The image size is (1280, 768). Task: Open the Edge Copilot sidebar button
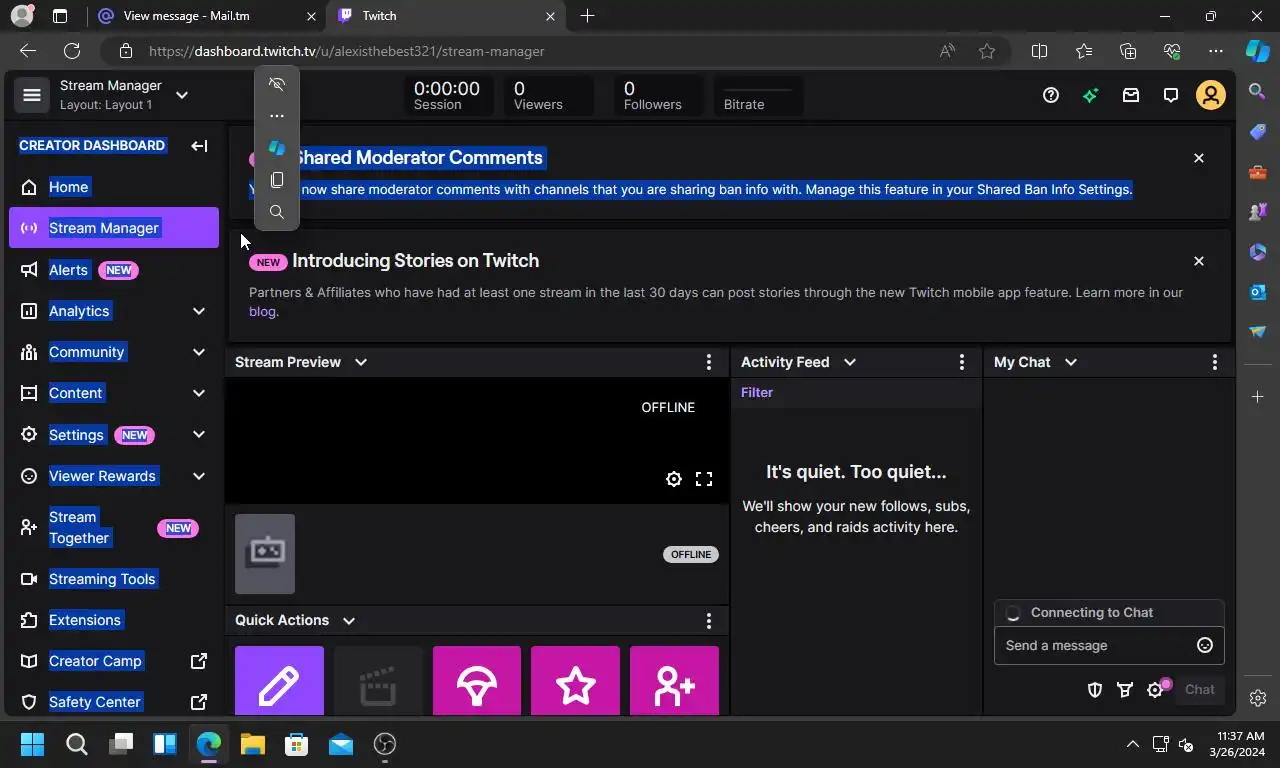click(1258, 51)
